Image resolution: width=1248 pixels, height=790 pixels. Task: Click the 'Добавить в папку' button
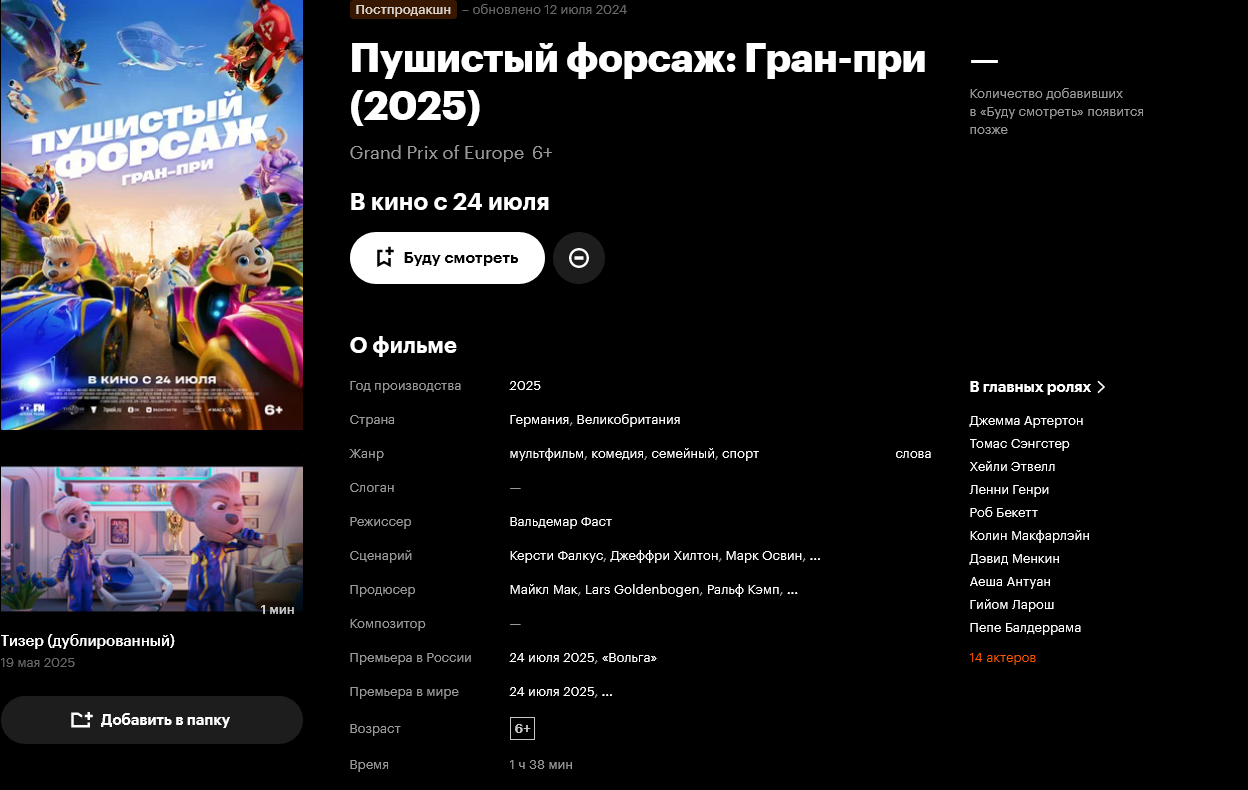coord(151,720)
